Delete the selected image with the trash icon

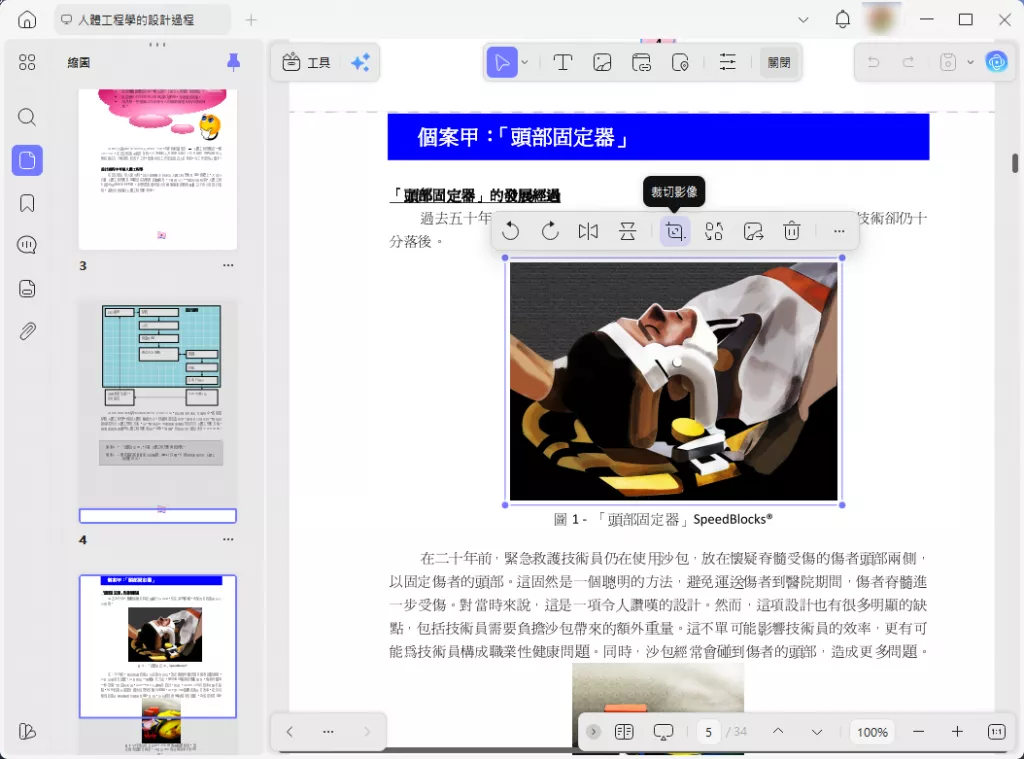pyautogui.click(x=791, y=231)
